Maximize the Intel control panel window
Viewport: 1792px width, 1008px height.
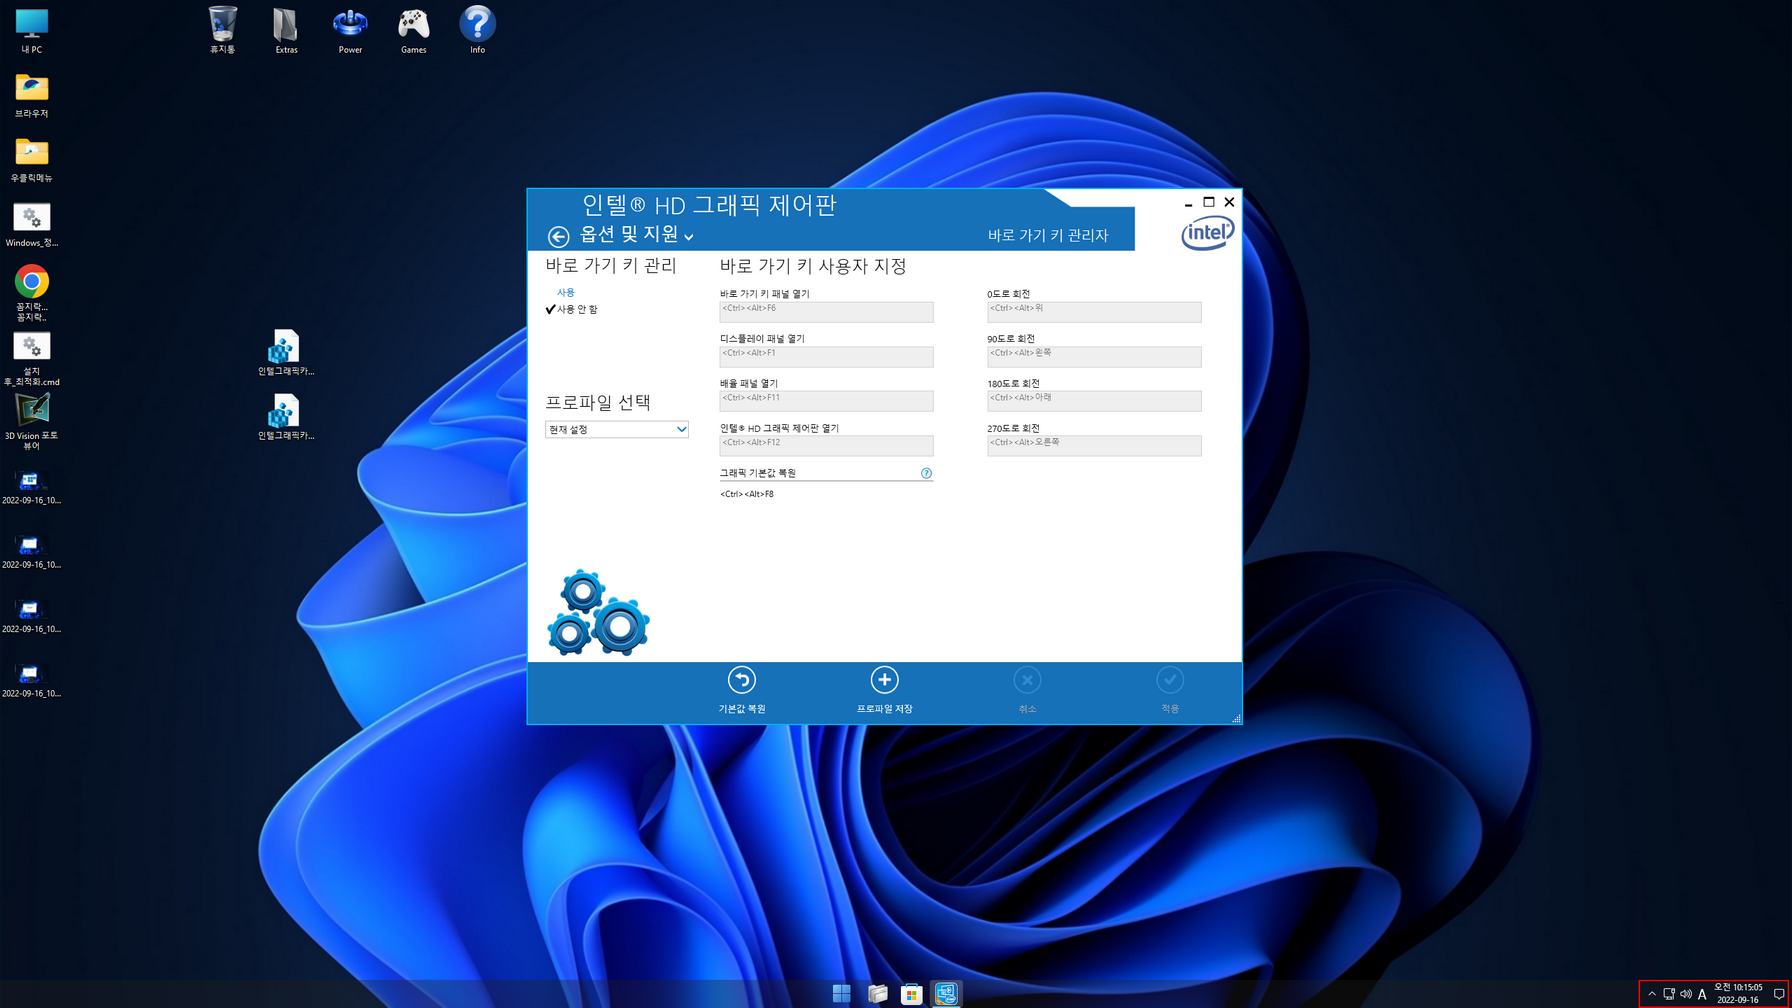(1209, 202)
